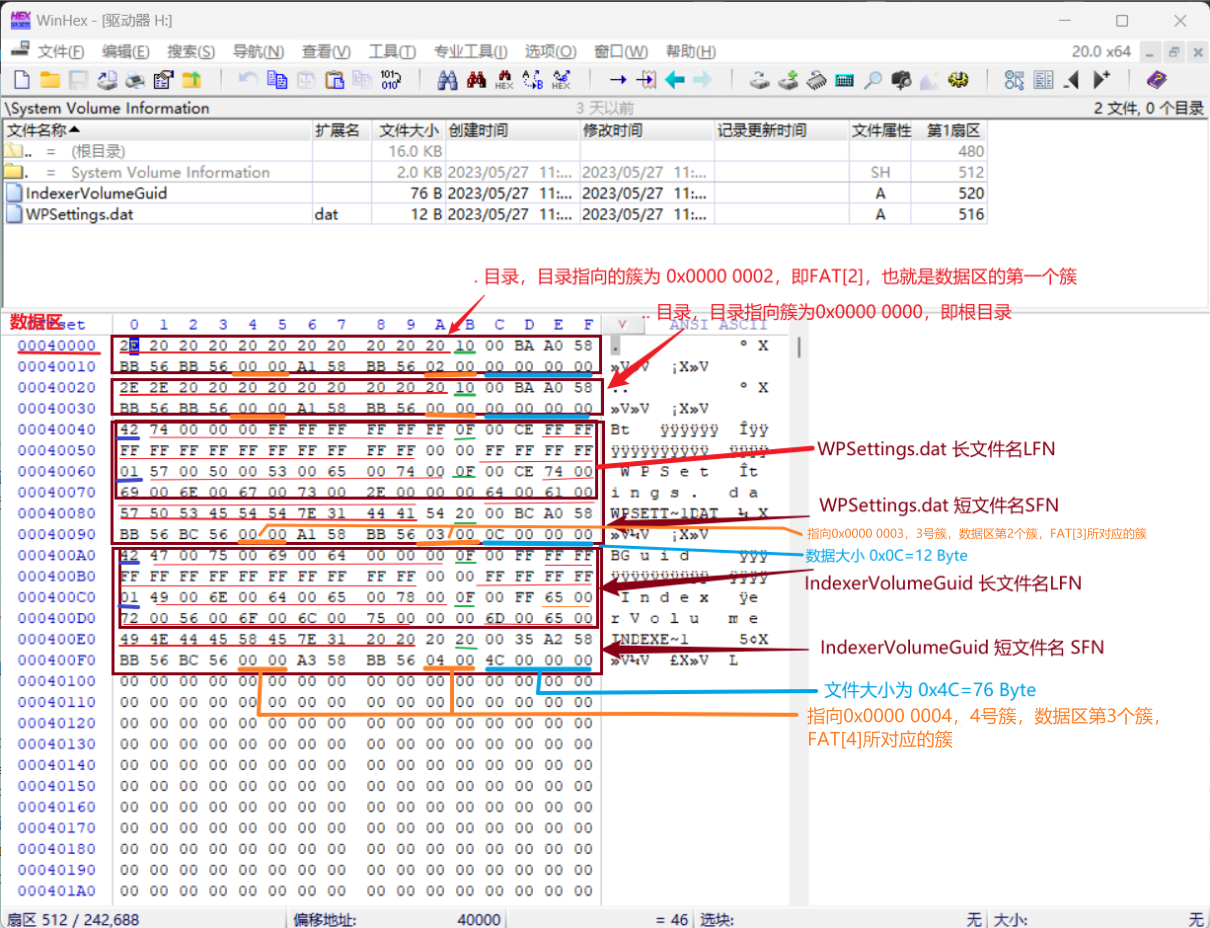Image resolution: width=1210 pixels, height=928 pixels.
Task: Click the offset 000400E0 in hex view
Action: point(56,639)
